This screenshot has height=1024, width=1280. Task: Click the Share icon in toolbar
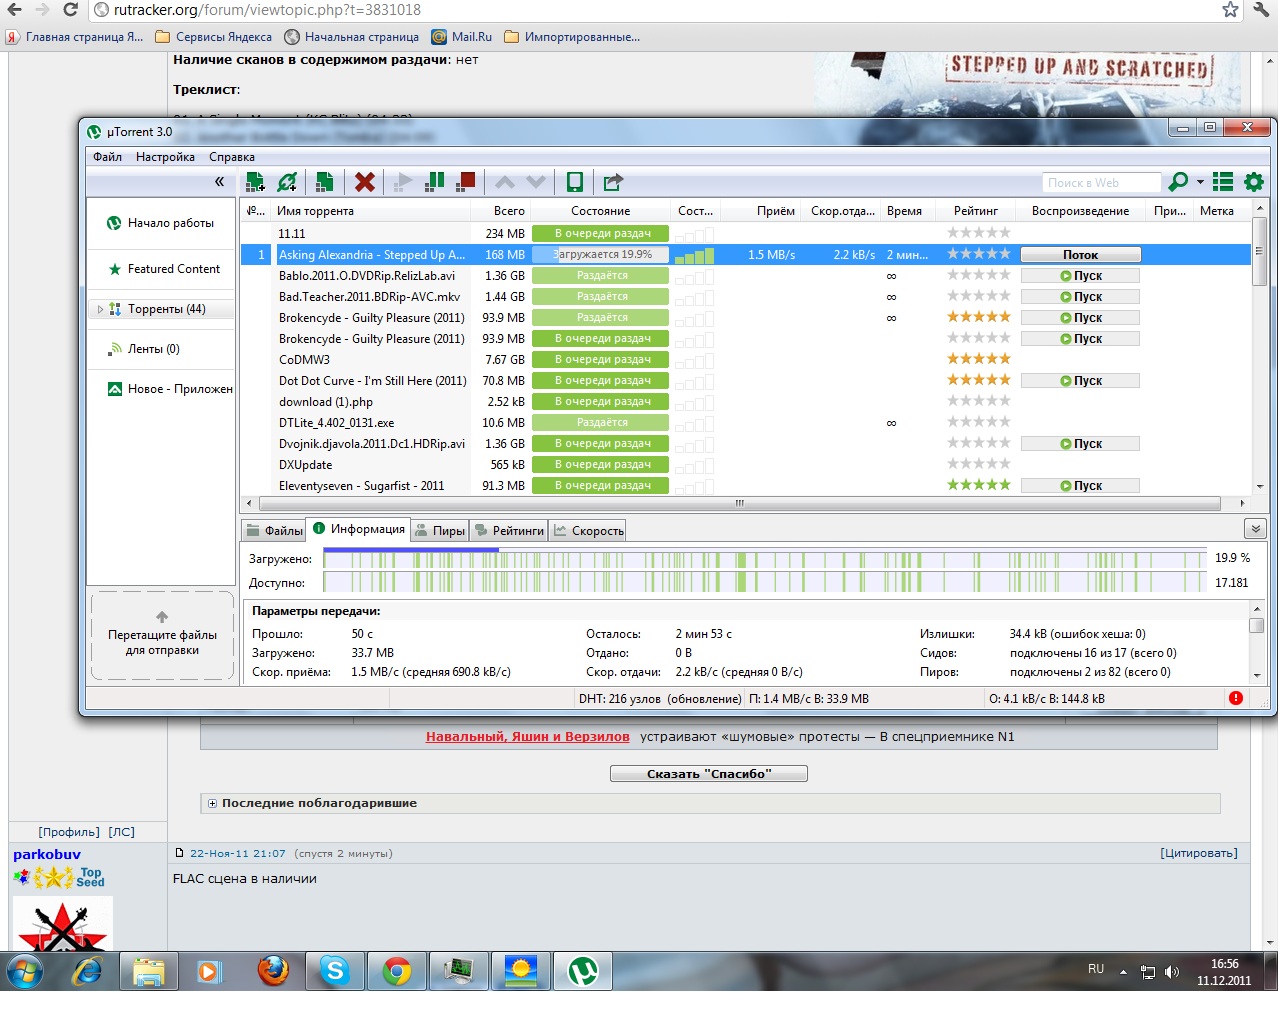(x=613, y=182)
